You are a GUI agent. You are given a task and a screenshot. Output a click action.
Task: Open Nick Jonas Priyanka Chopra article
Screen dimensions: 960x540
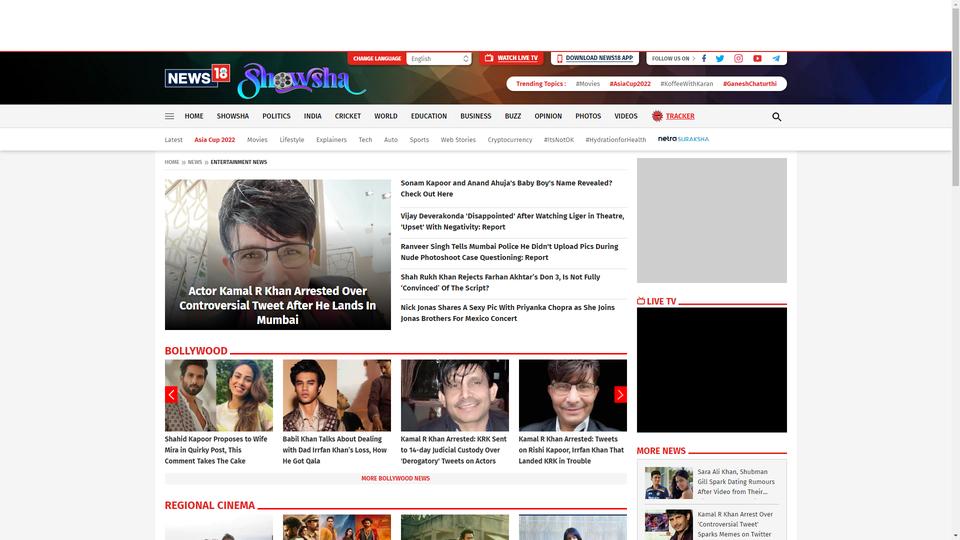point(508,313)
